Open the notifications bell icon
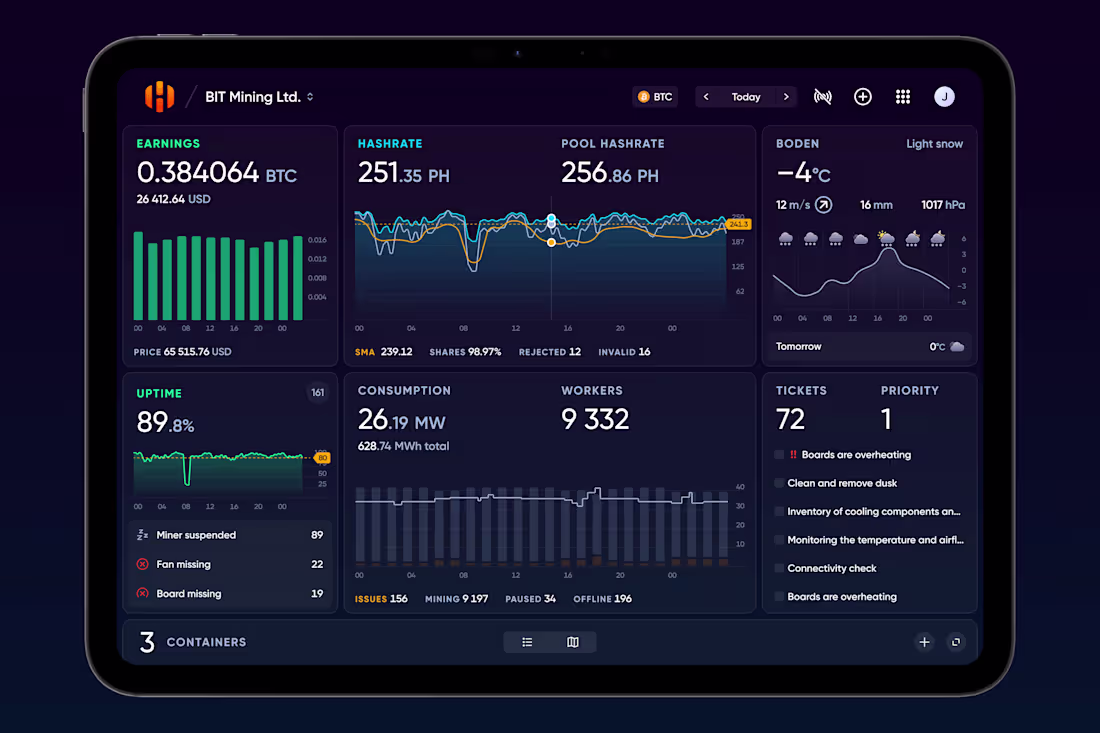This screenshot has width=1100, height=733. 822,96
